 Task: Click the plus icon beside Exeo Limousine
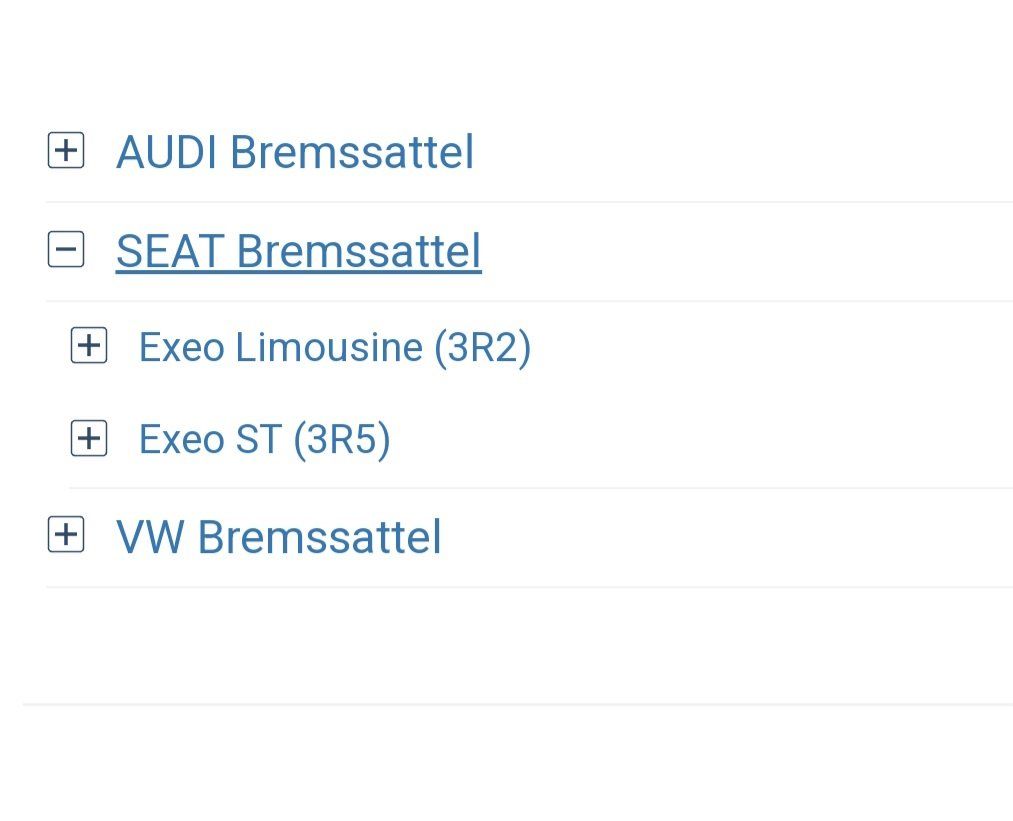point(89,347)
